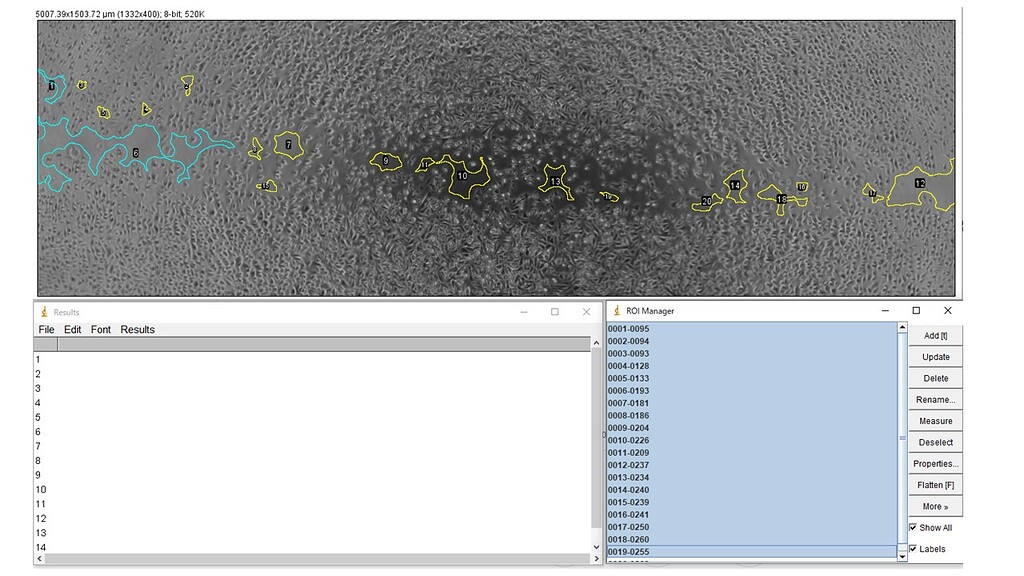Open the Edit menu in the Results window
The height and width of the screenshot is (576, 1024).
pos(72,329)
